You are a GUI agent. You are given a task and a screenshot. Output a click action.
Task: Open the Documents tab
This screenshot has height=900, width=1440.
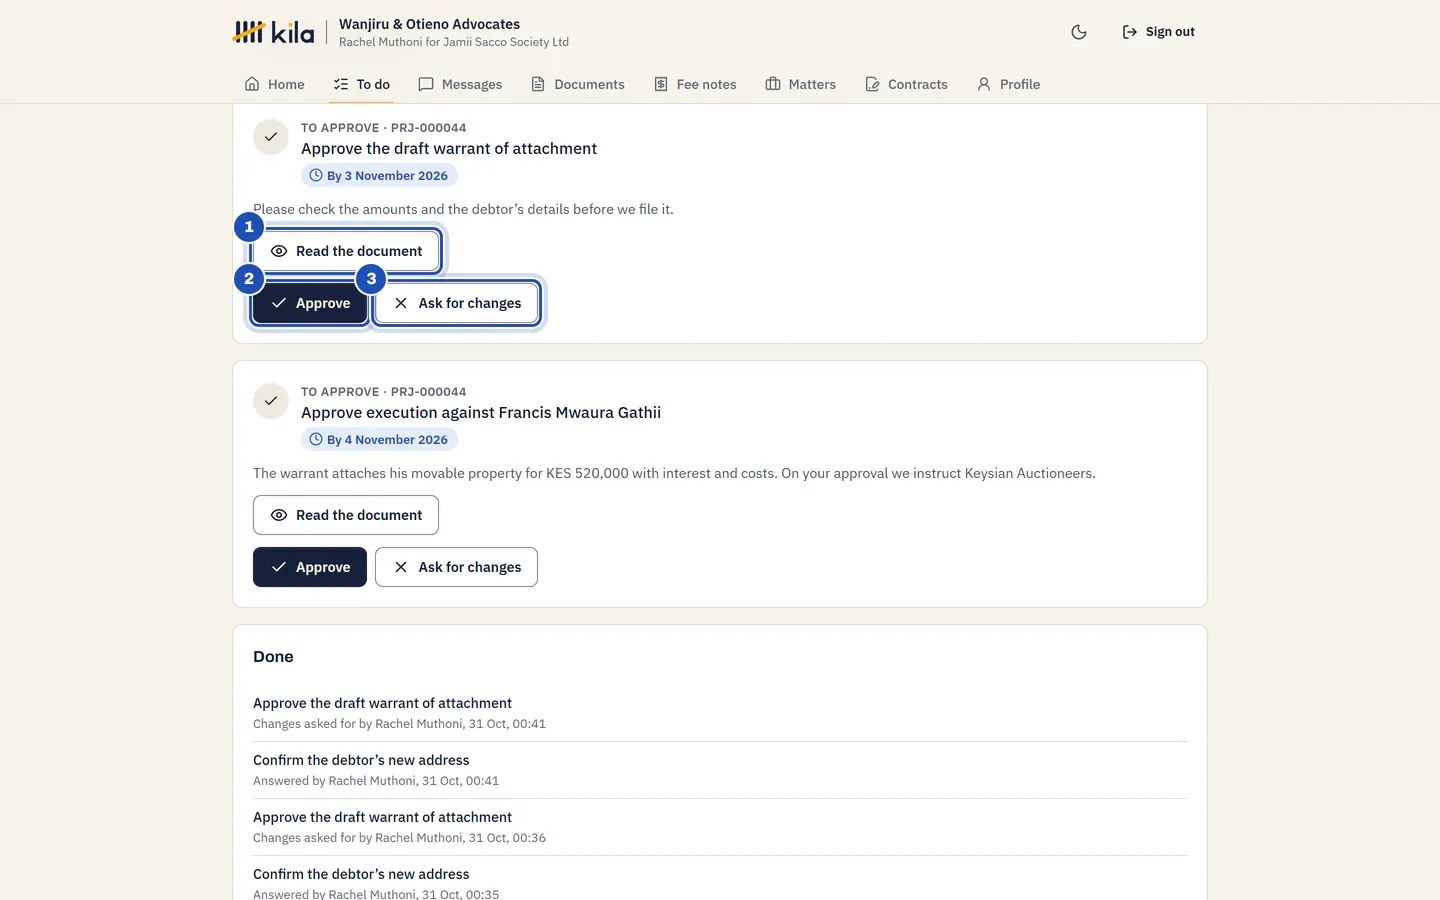point(578,84)
